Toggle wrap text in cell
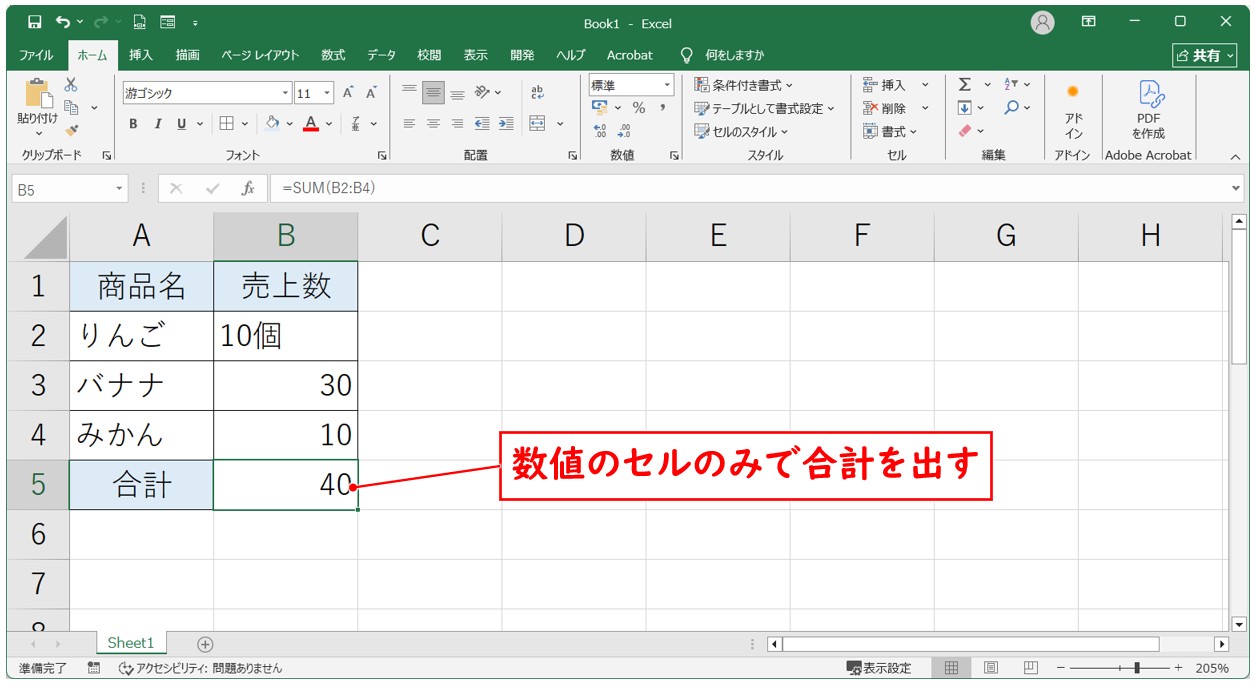 pos(537,93)
